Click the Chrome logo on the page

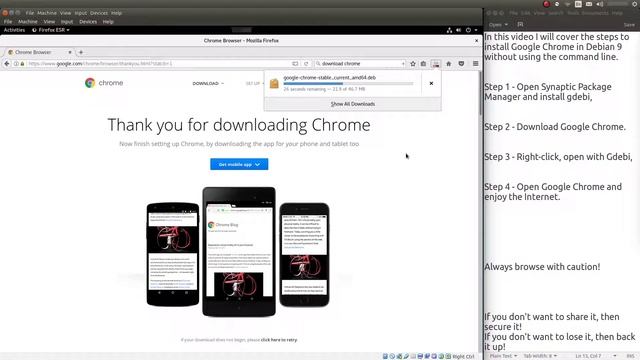[90, 83]
